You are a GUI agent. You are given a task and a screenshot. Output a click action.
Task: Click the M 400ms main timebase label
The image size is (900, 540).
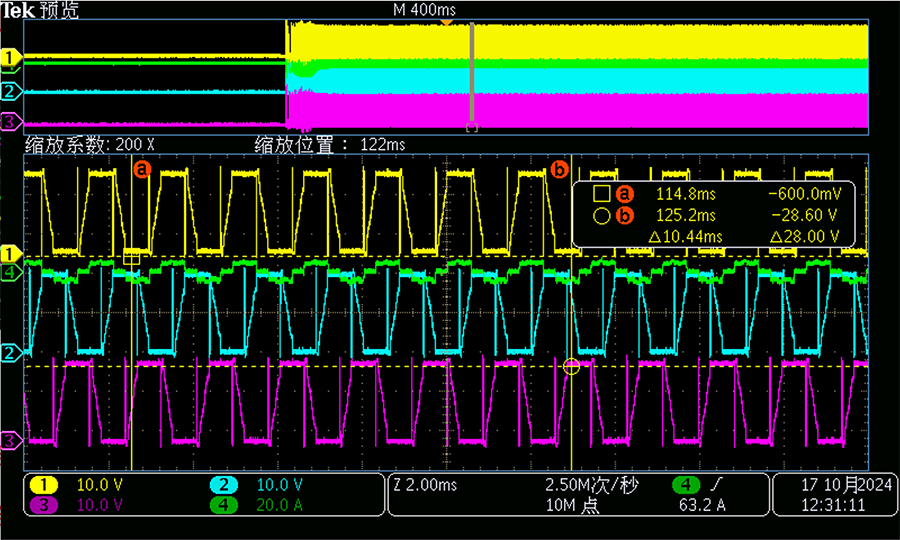click(x=424, y=9)
